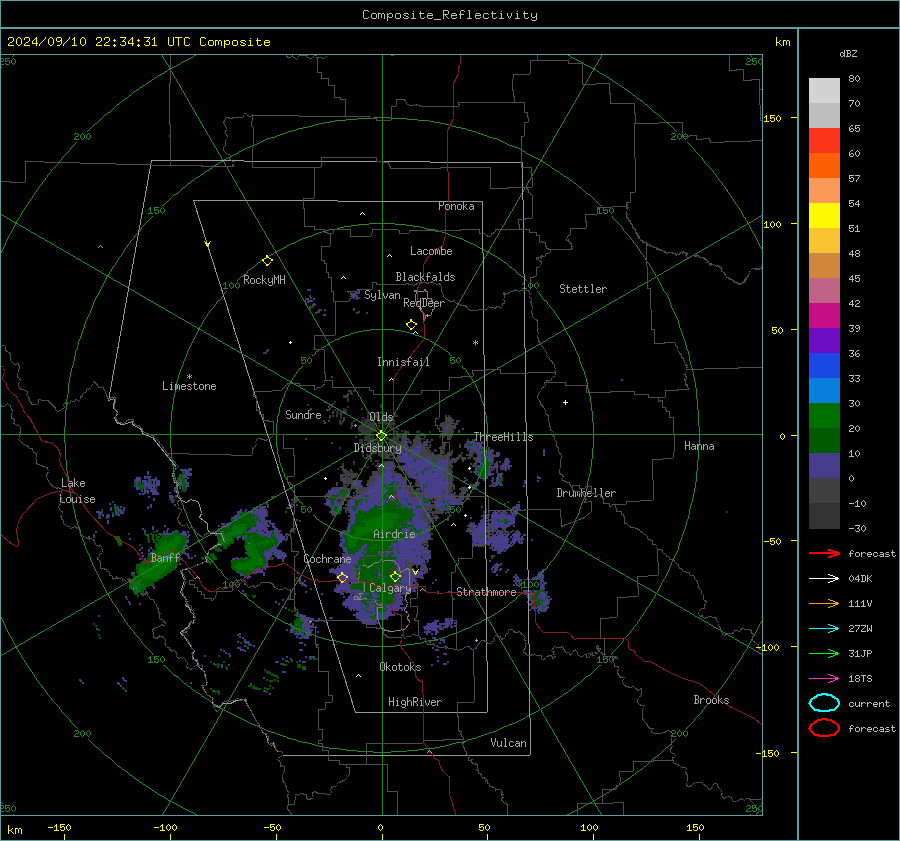
Task: Choose the dark green 10-20 dBZ swatch
Action: point(824,441)
